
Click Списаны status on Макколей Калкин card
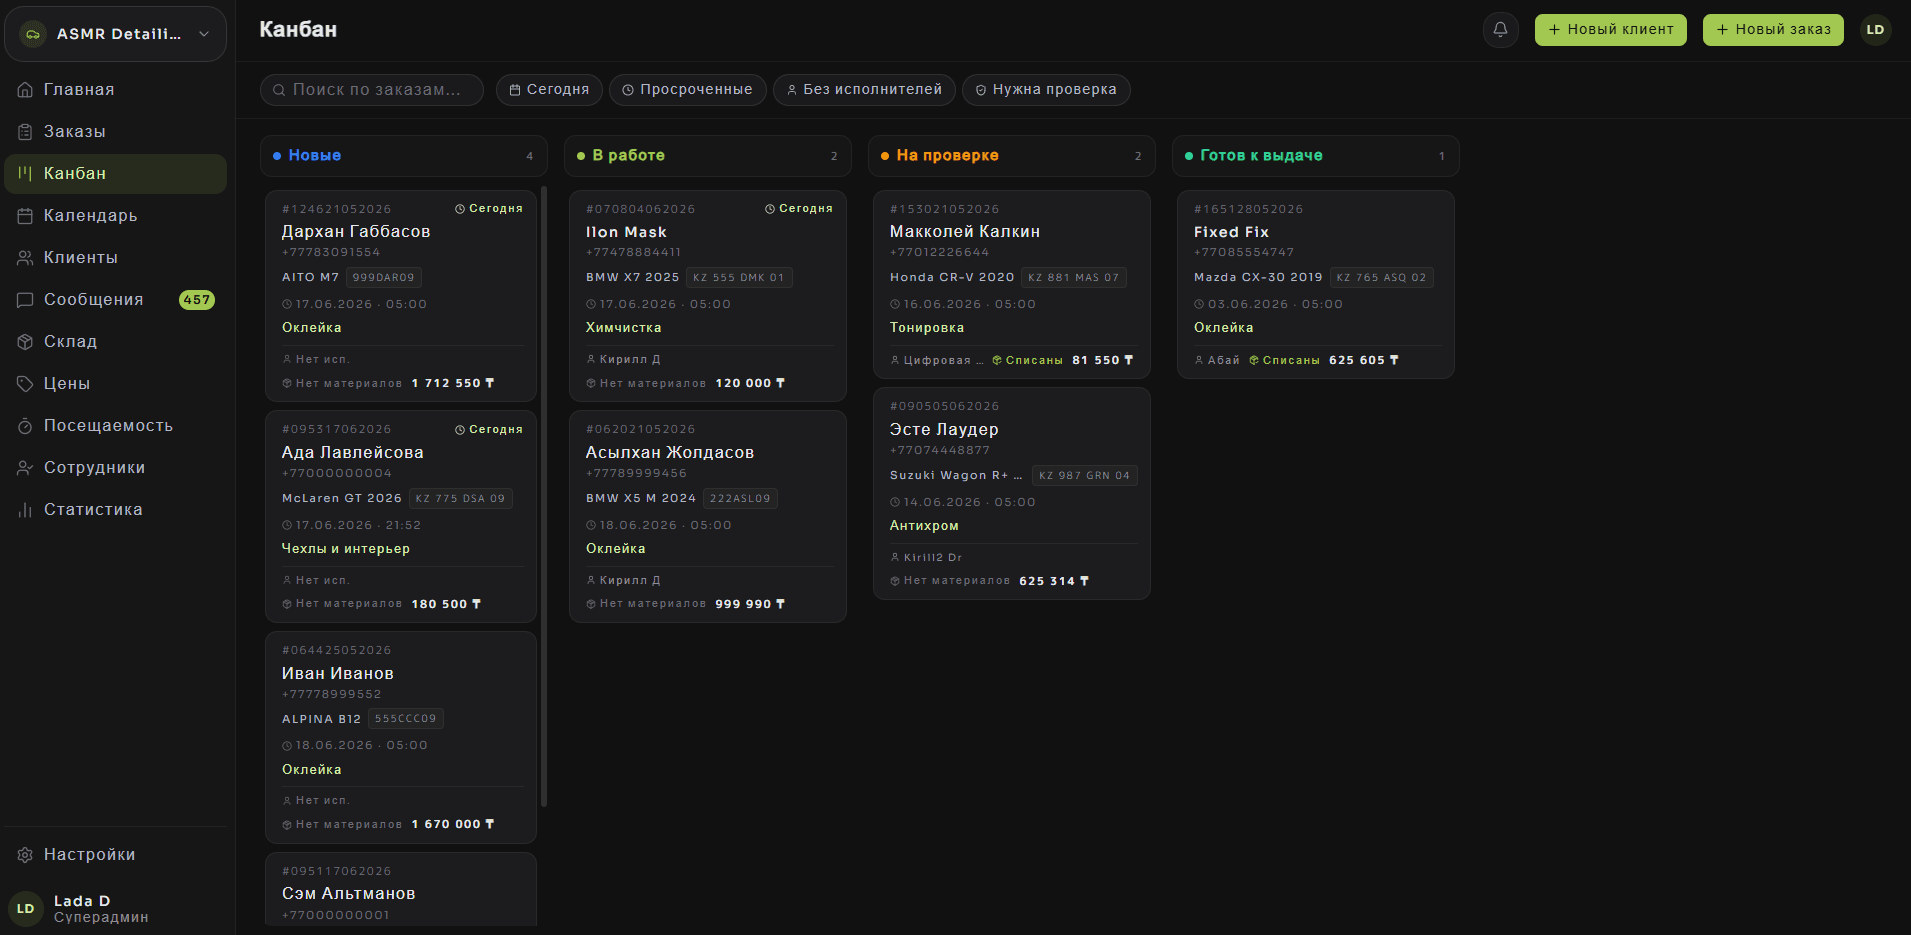1027,360
